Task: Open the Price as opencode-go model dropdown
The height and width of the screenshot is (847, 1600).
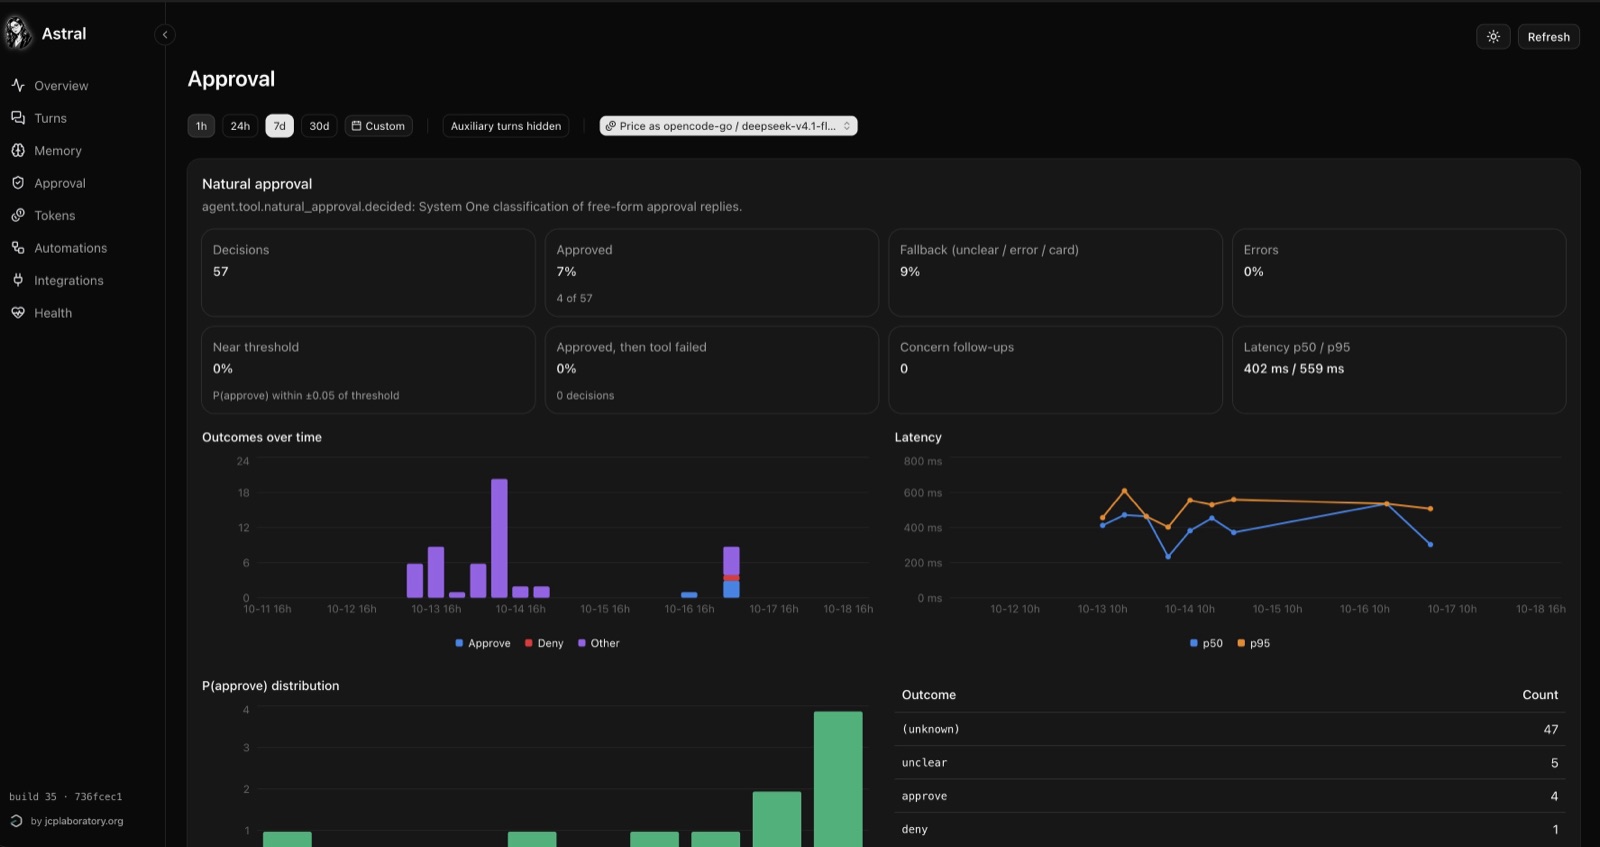Action: pyautogui.click(x=728, y=126)
